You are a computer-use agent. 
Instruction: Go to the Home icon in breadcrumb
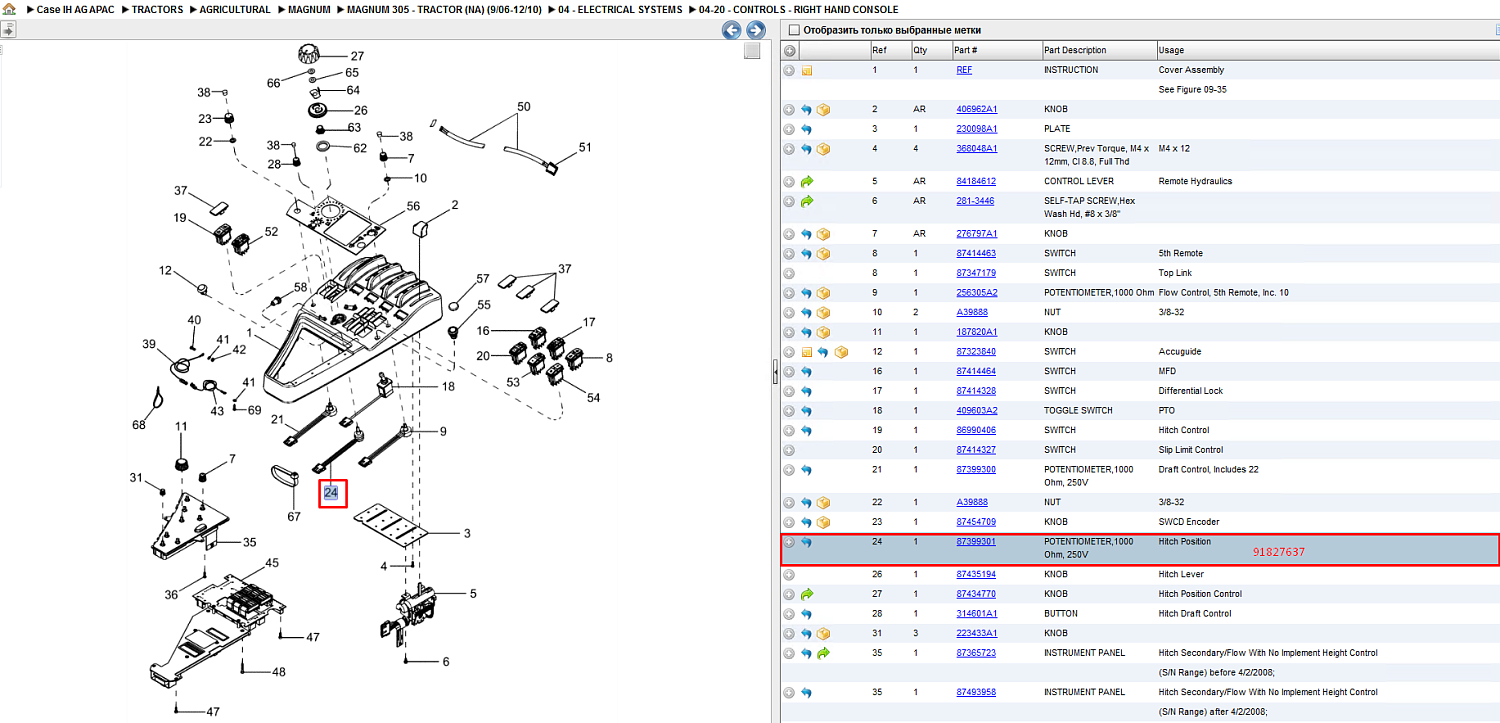tap(8, 9)
